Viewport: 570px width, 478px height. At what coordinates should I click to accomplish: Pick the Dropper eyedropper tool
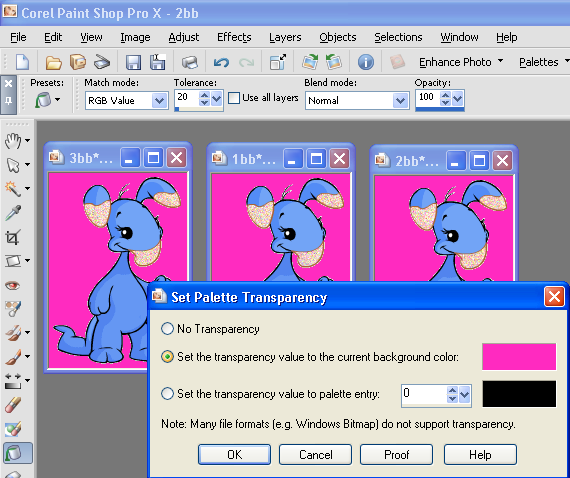pos(13,213)
